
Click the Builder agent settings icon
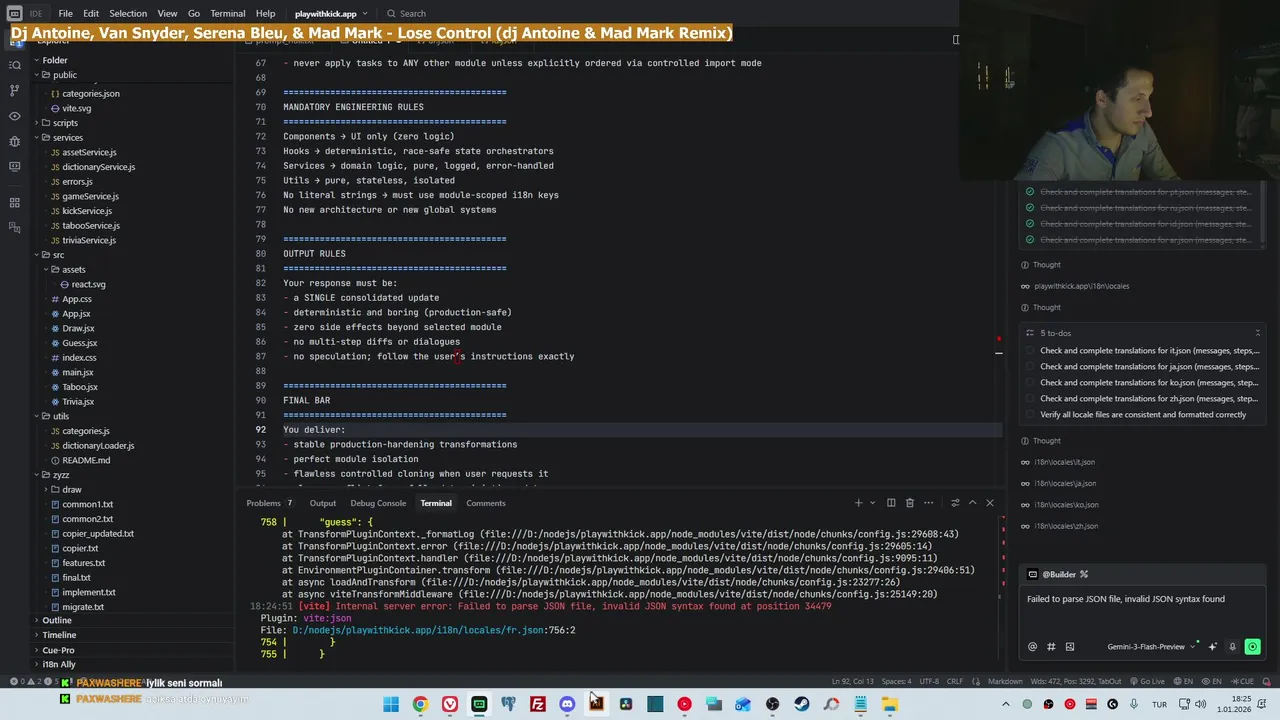[x=1084, y=574]
